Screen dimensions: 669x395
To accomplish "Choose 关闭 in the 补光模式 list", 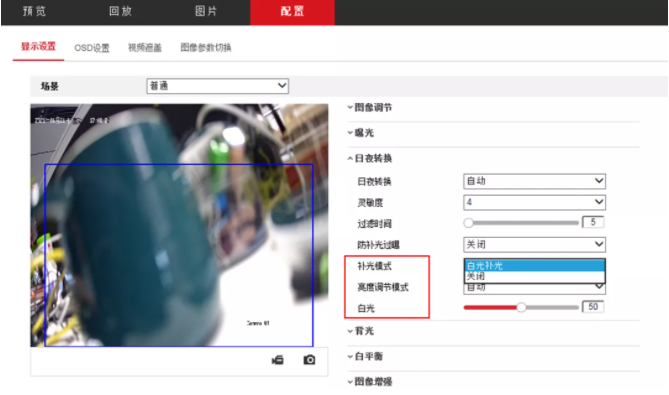I will [x=534, y=276].
